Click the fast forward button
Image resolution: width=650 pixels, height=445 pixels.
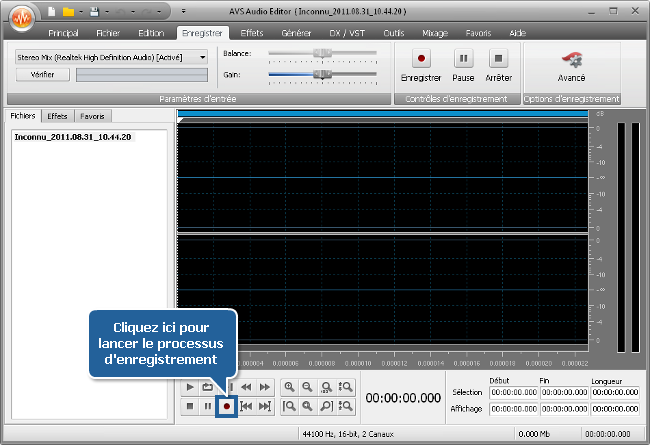265,387
